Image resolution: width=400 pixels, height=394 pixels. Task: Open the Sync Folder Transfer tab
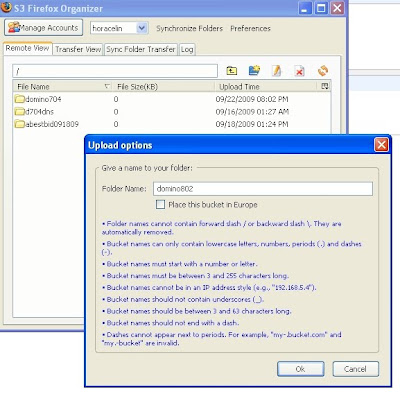[x=141, y=49]
